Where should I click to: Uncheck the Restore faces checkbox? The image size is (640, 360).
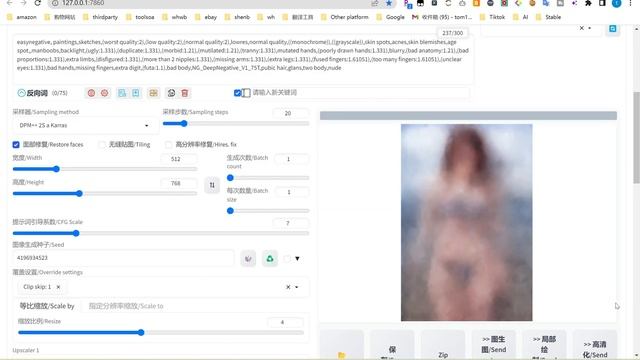coord(16,144)
